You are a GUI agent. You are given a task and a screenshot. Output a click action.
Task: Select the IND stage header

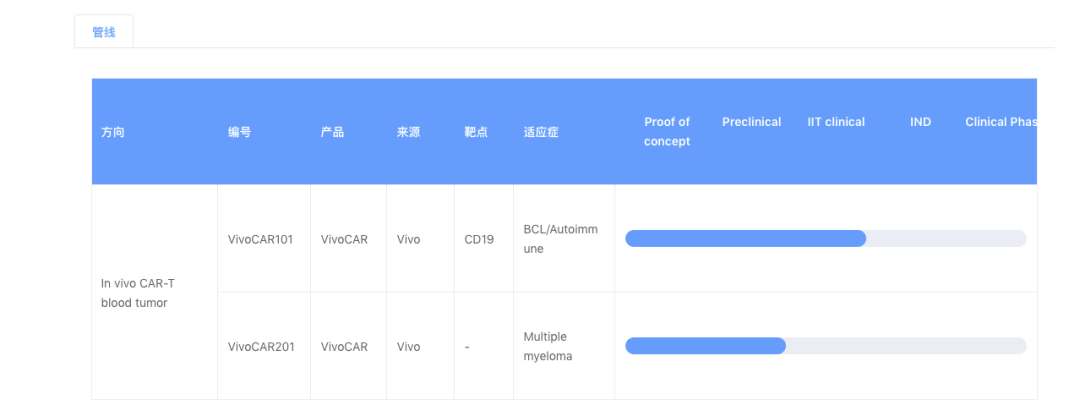pos(920,122)
